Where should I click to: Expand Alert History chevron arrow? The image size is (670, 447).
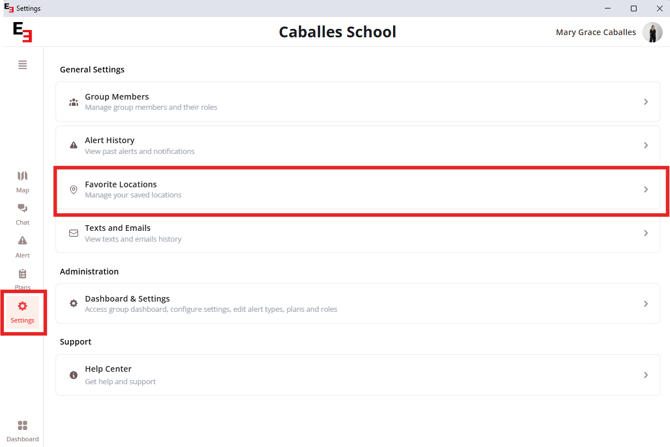[646, 145]
